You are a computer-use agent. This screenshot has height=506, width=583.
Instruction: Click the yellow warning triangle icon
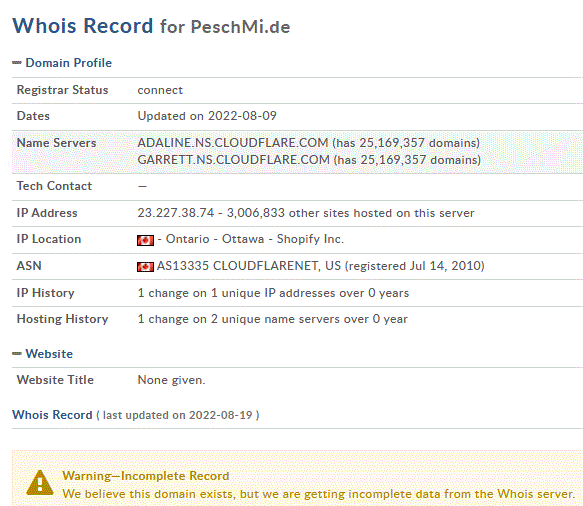point(40,483)
